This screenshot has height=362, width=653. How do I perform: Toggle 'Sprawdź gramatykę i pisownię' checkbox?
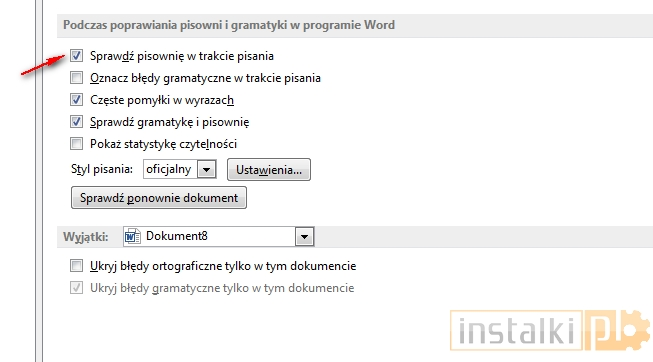coord(76,122)
